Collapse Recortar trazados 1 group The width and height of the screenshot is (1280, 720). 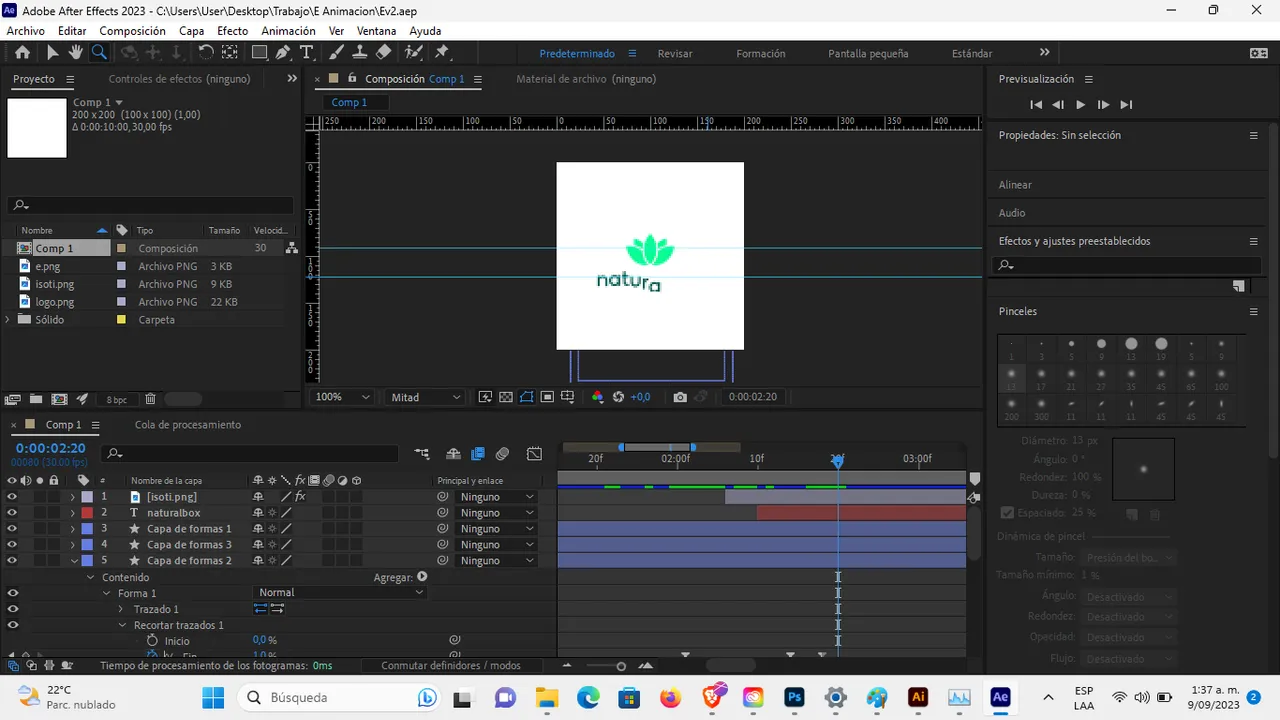pyautogui.click(x=122, y=625)
